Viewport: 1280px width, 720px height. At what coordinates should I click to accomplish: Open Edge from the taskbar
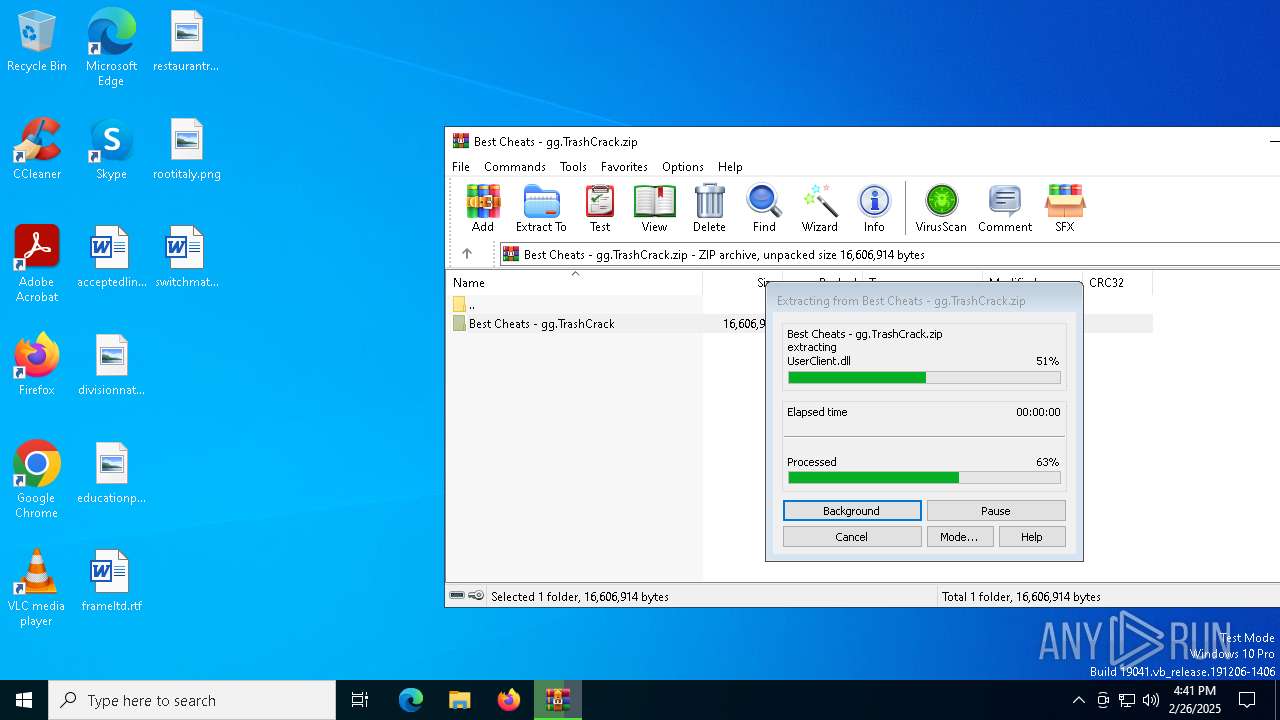(x=411, y=700)
